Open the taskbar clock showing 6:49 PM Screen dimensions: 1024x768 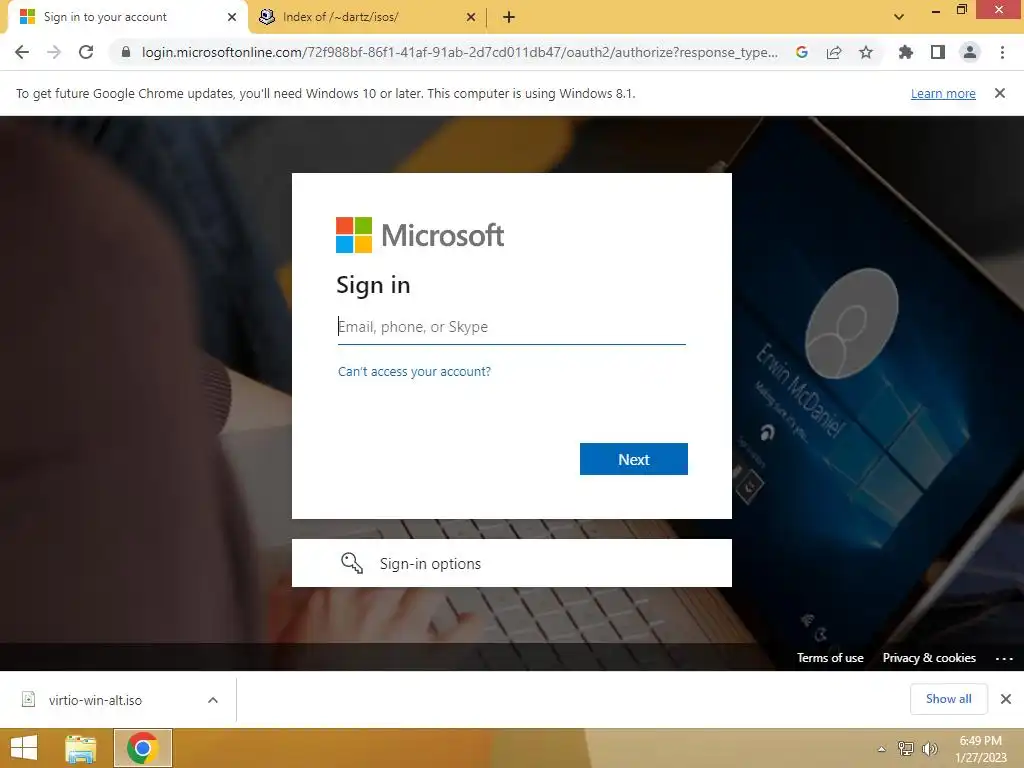coord(981,749)
